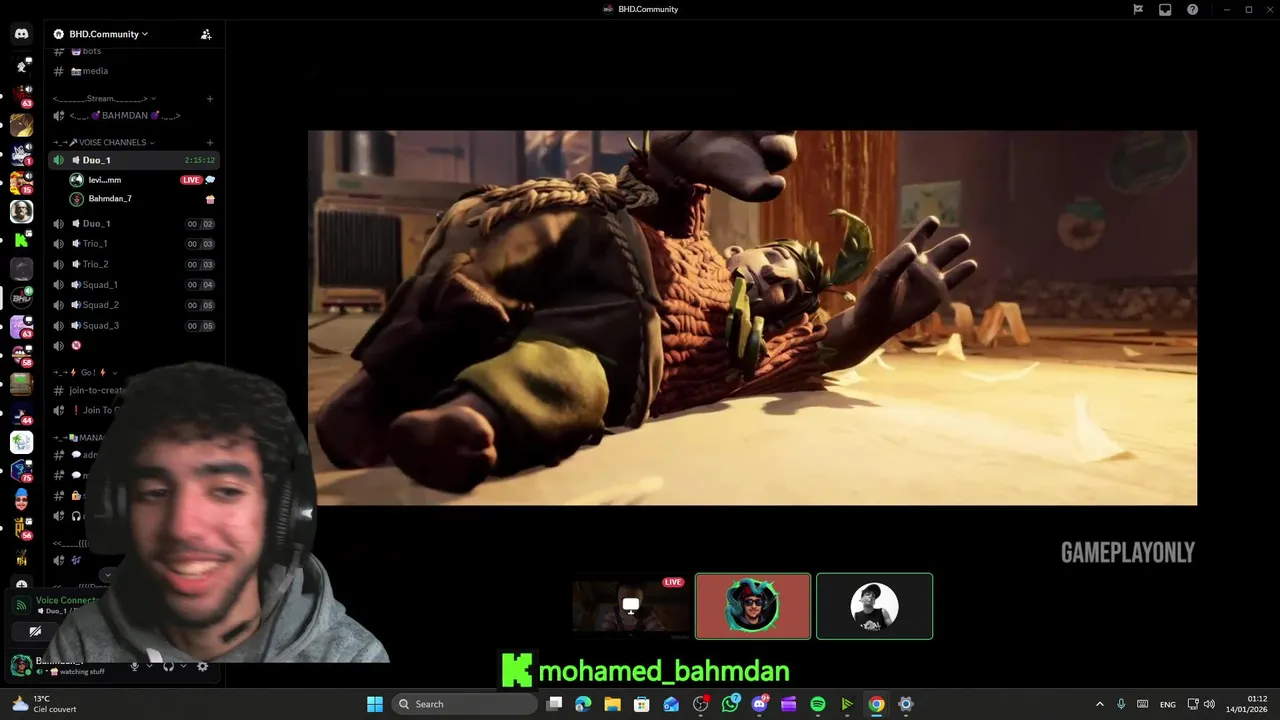
Task: Open server icon with 15 badge
Action: coord(21,183)
